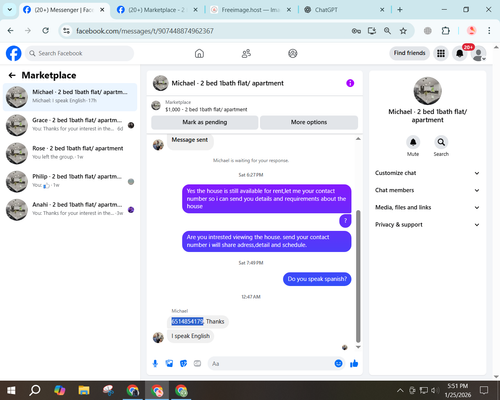Go to Home feed icon

199,53
